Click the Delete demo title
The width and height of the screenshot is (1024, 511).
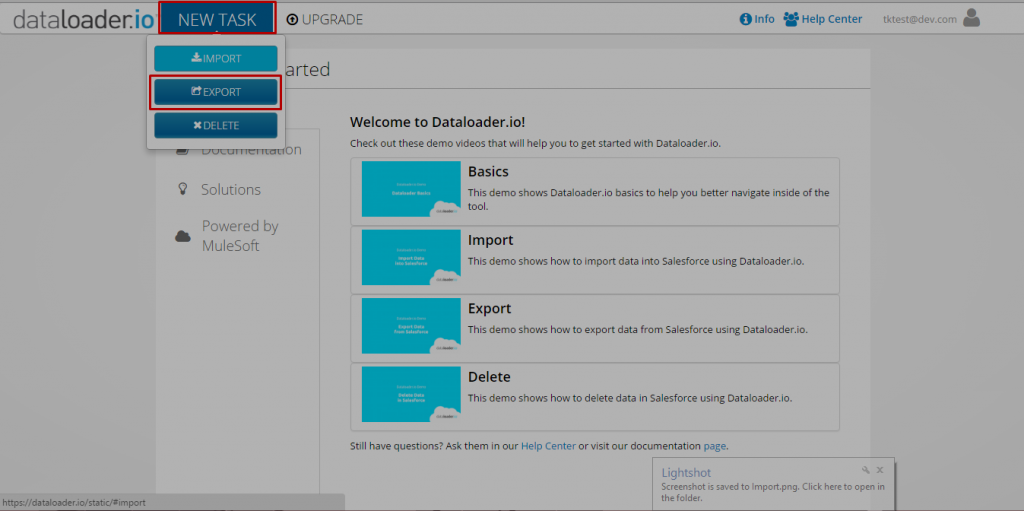[489, 377]
